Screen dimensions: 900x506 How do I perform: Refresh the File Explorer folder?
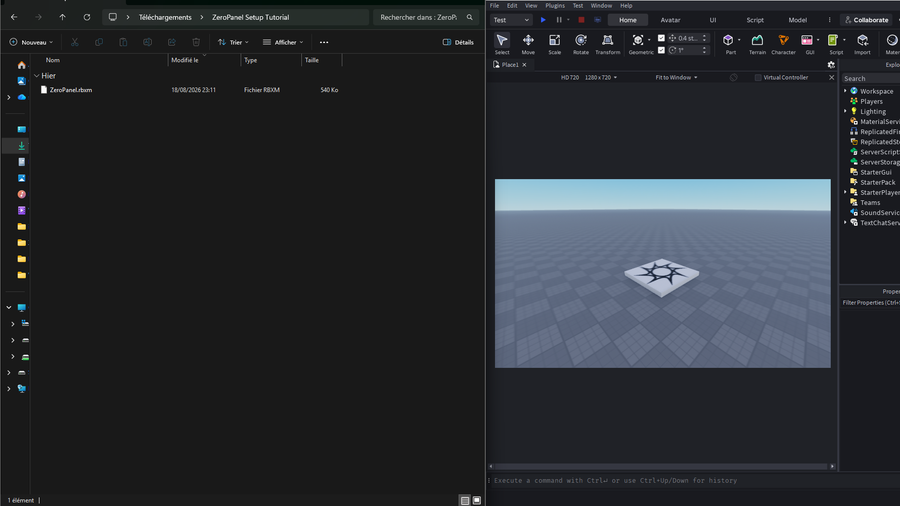[87, 17]
